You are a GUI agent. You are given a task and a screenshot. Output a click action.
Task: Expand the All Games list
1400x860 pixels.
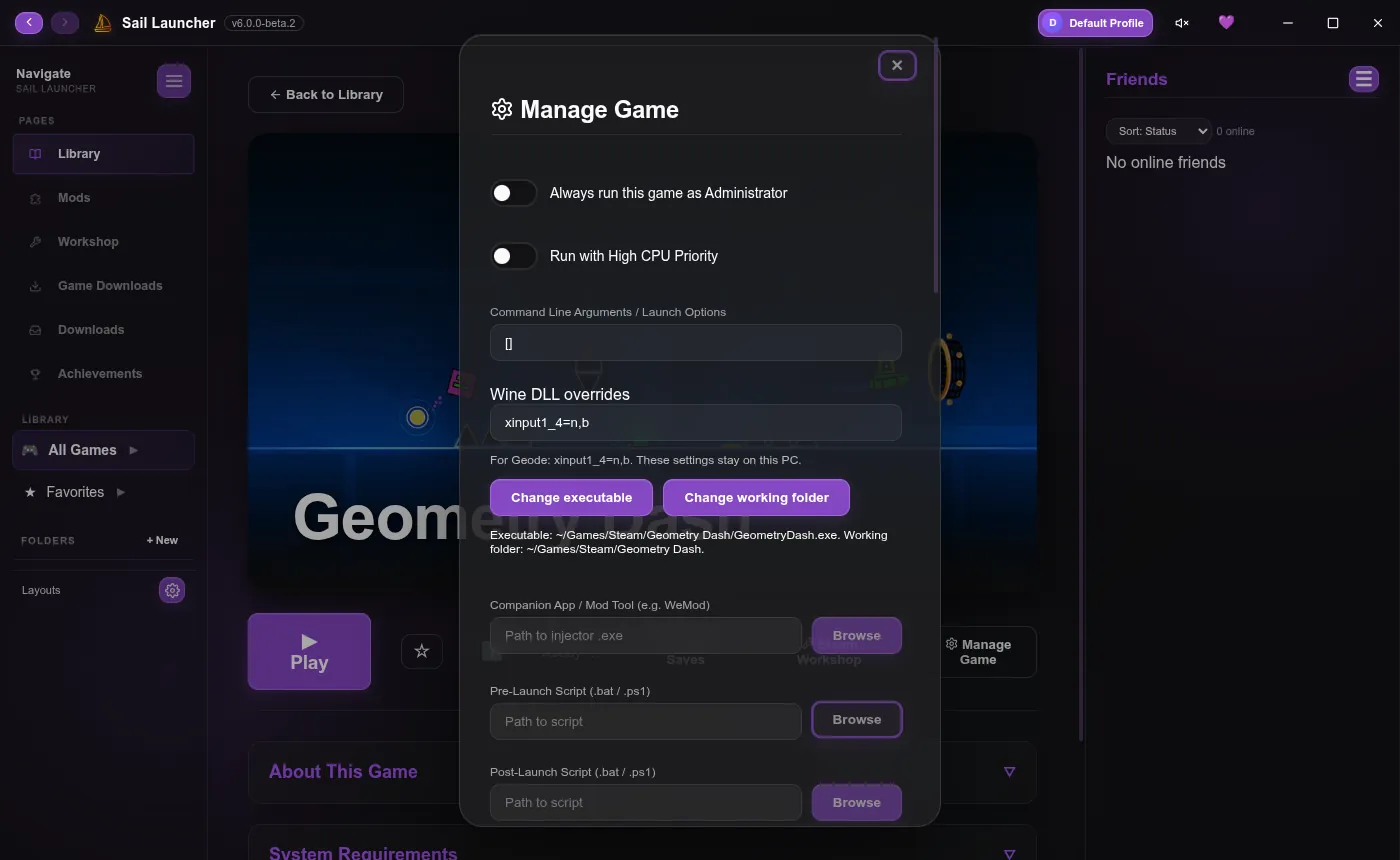(x=134, y=450)
